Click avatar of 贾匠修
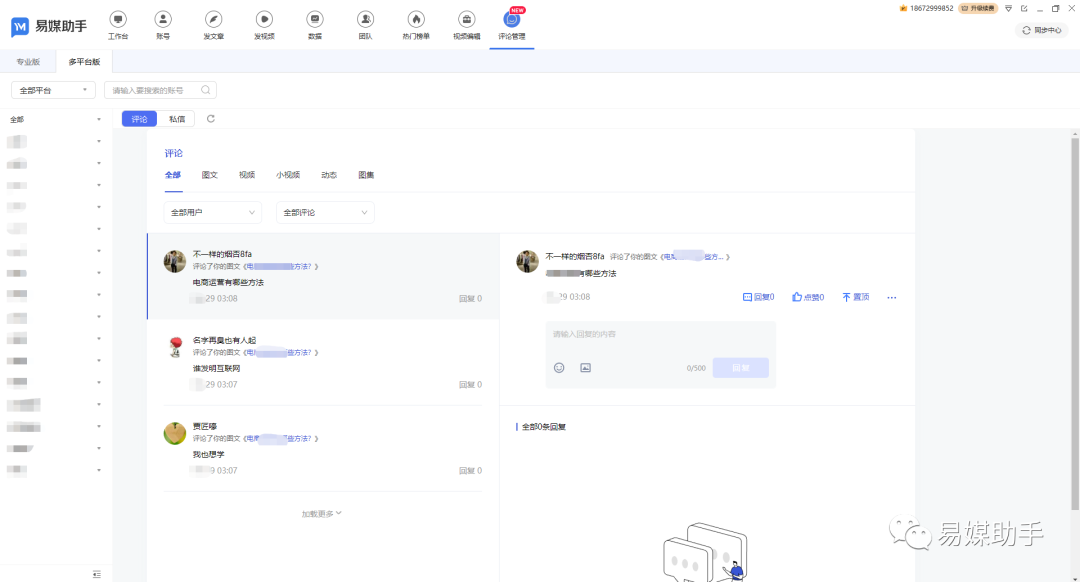This screenshot has height=582, width=1080. click(x=174, y=433)
